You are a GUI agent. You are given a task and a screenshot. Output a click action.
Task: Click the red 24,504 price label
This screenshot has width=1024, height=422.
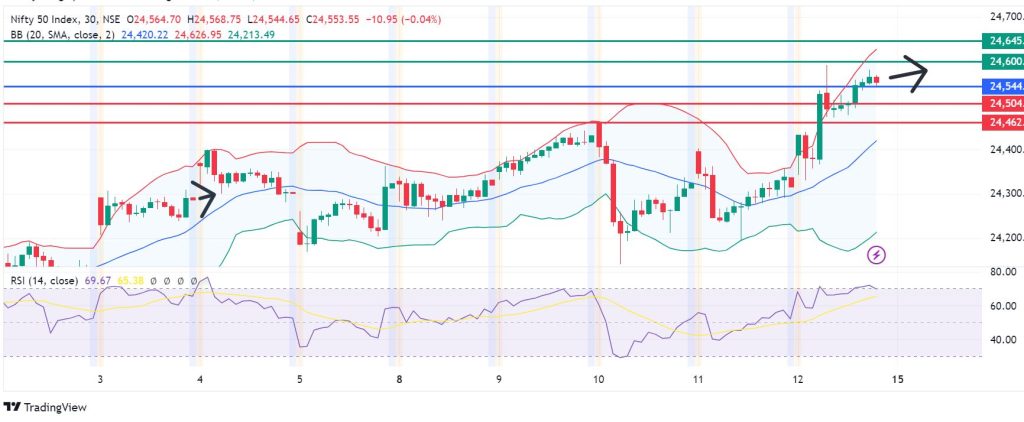coord(1003,104)
